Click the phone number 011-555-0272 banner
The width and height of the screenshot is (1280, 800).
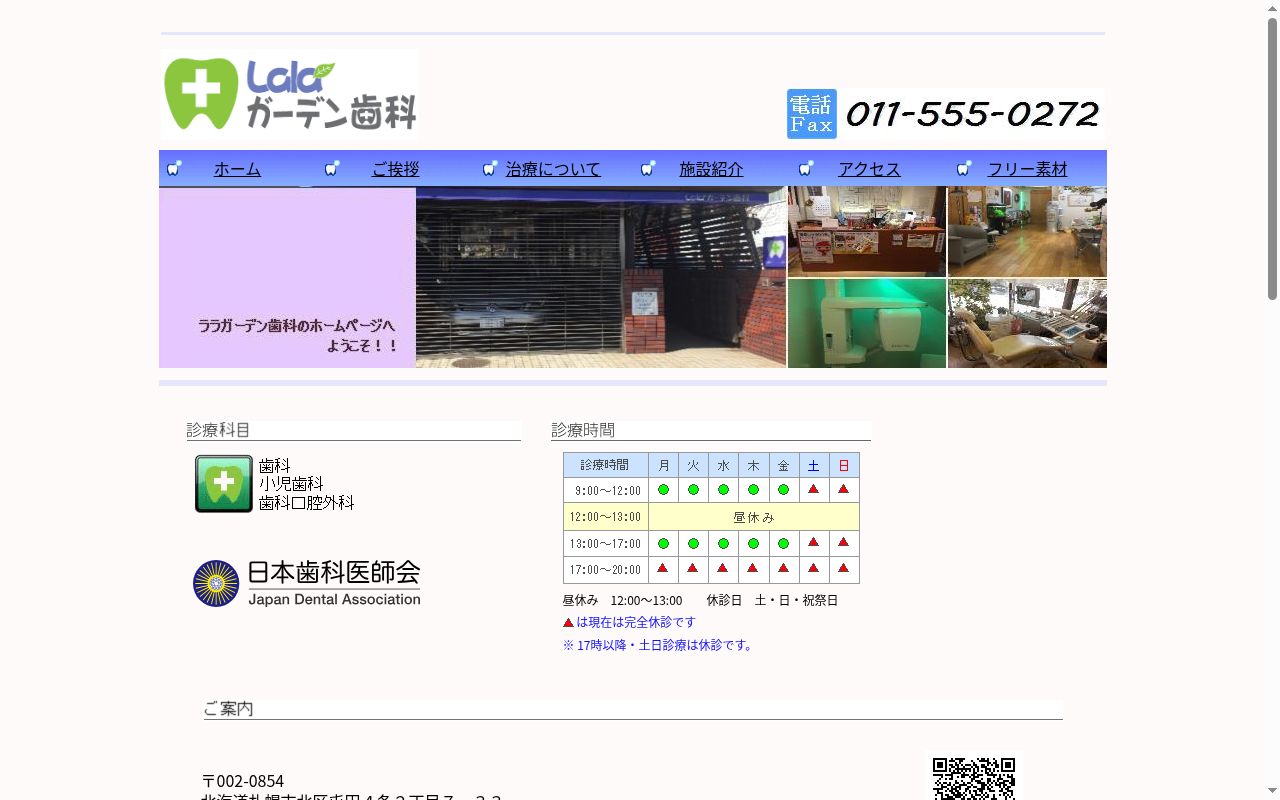tap(972, 114)
